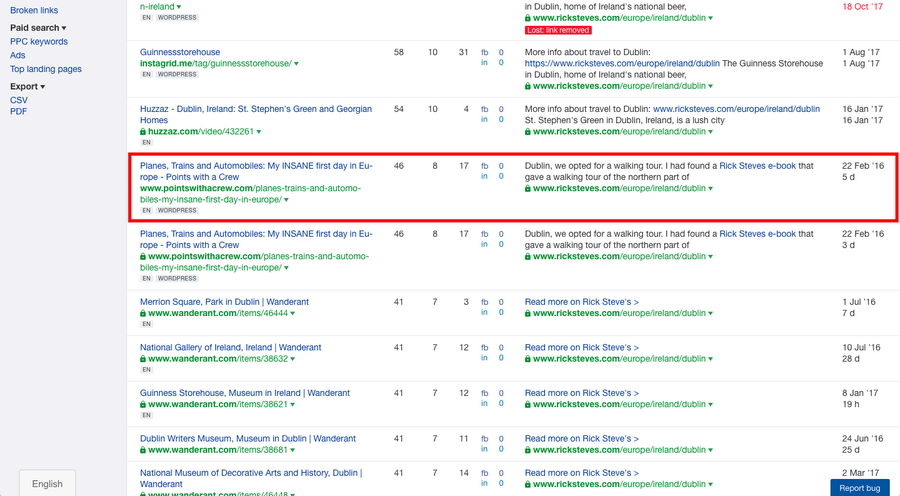The height and width of the screenshot is (496, 900).
Task: Open National Gallery of Ireland Wanderant link
Action: click(x=230, y=347)
